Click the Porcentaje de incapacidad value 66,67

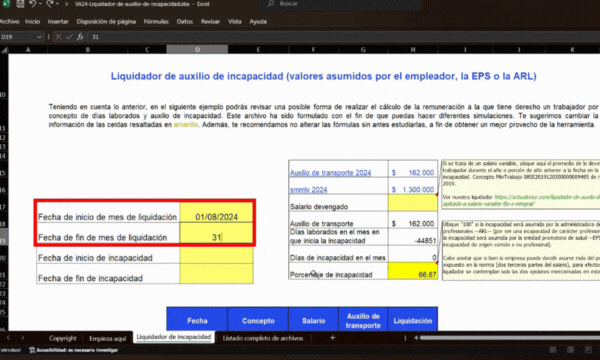[412, 271]
